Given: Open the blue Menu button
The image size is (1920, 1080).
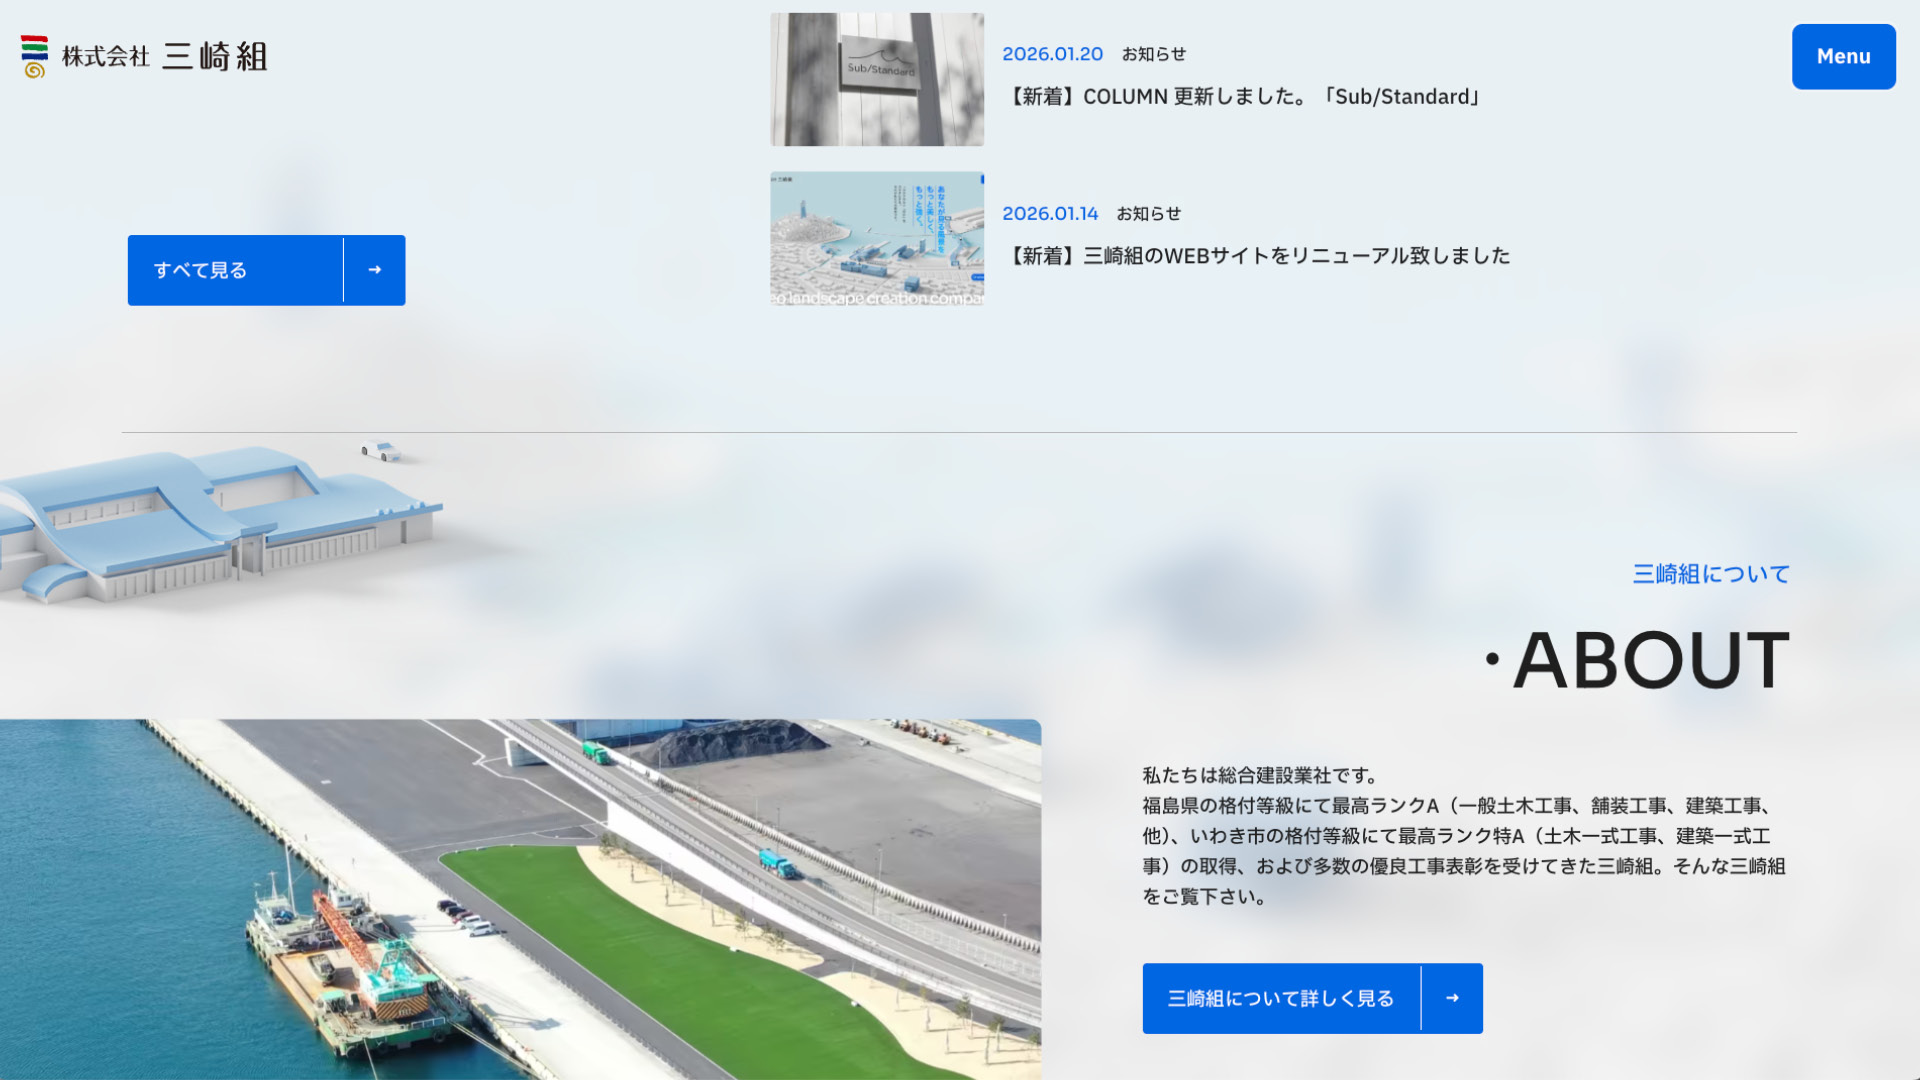Looking at the screenshot, I should [1843, 57].
